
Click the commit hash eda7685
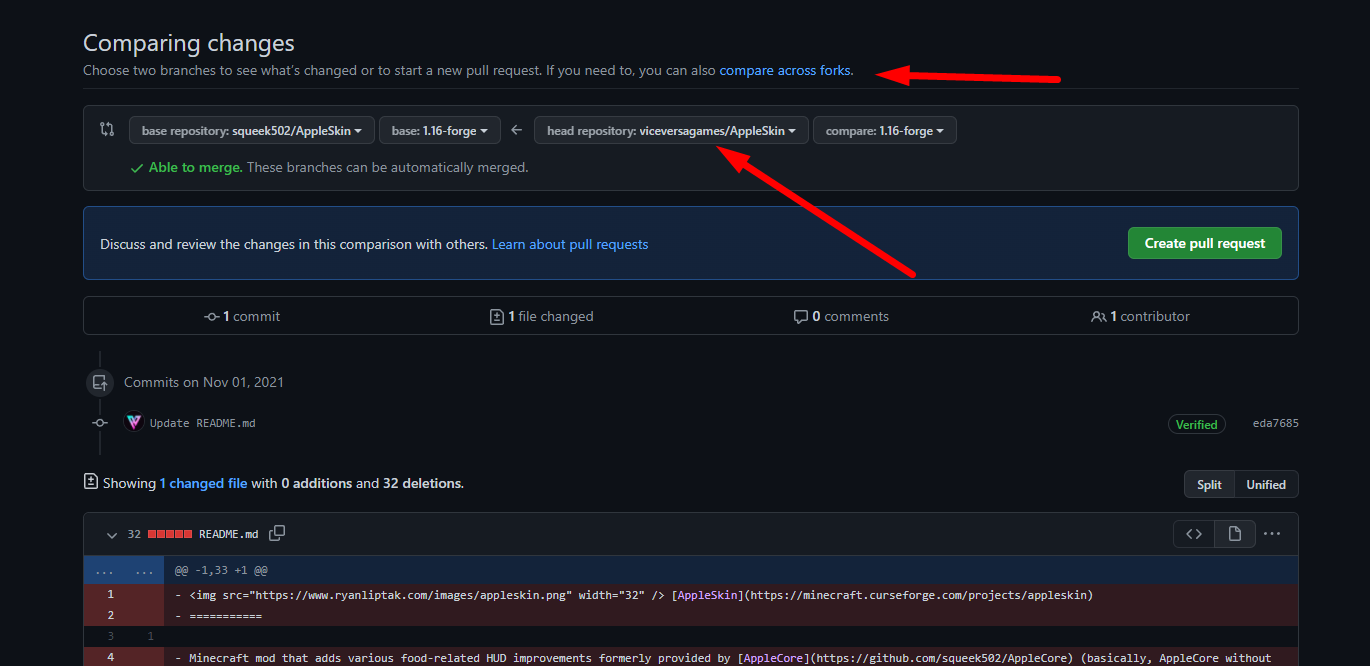point(1275,423)
